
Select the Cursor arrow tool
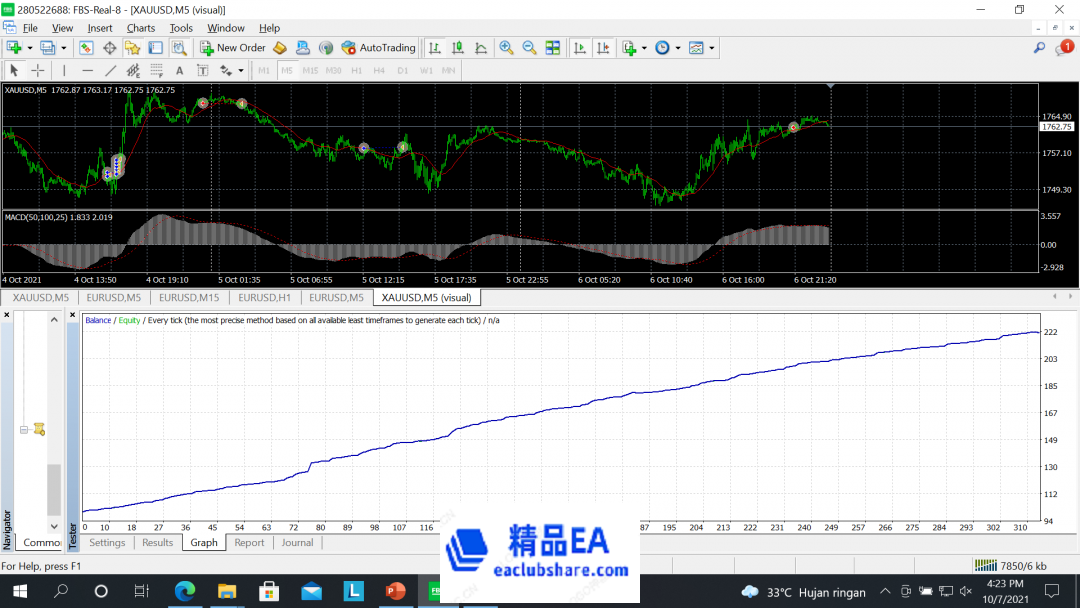(14, 70)
